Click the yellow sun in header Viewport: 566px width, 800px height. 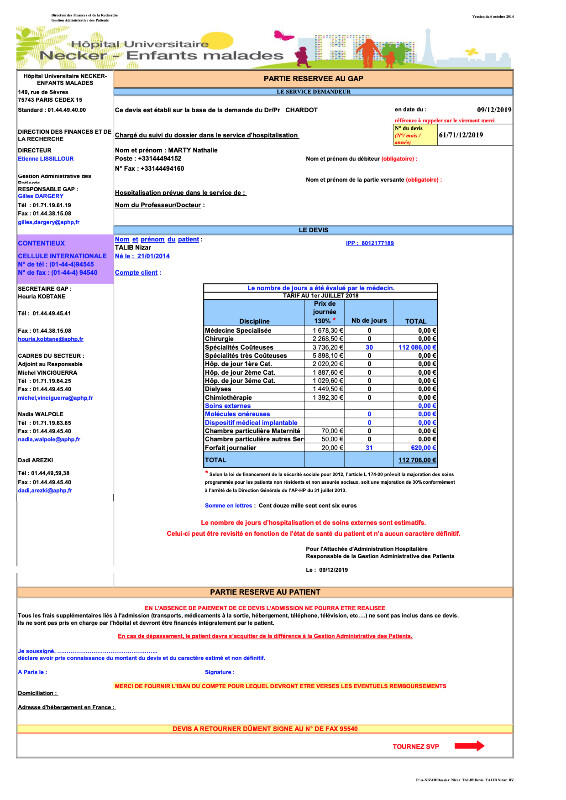coord(218,40)
